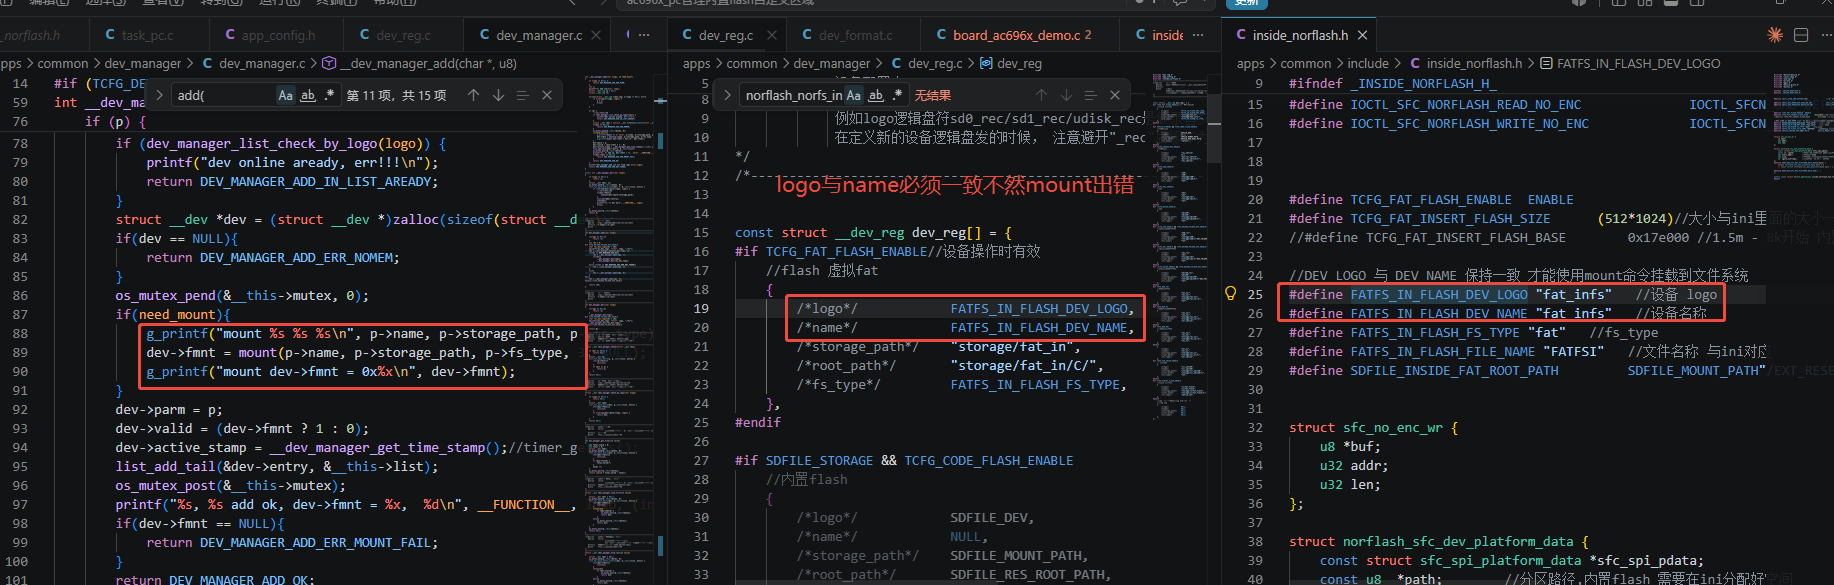Toggle match case in add( find box
This screenshot has height=585, width=1834.
point(286,95)
